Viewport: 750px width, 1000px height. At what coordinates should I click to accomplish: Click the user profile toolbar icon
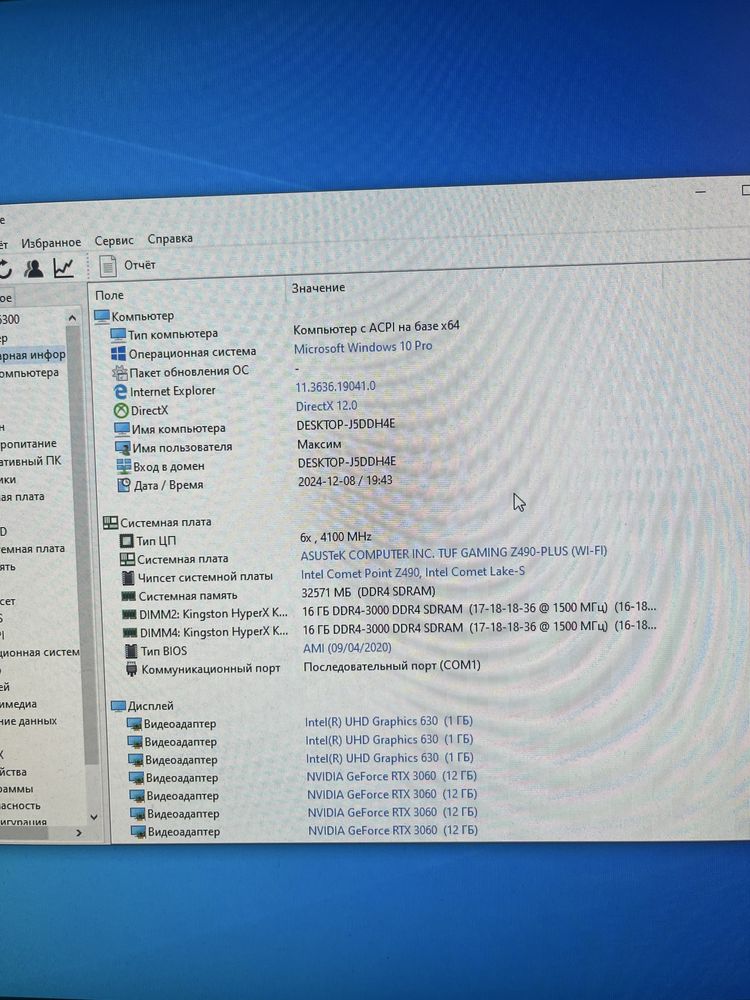[x=33, y=268]
